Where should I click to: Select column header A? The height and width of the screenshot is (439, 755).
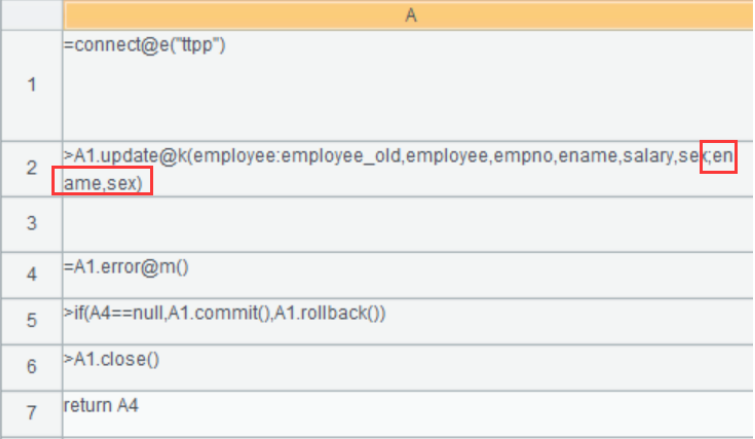(409, 16)
